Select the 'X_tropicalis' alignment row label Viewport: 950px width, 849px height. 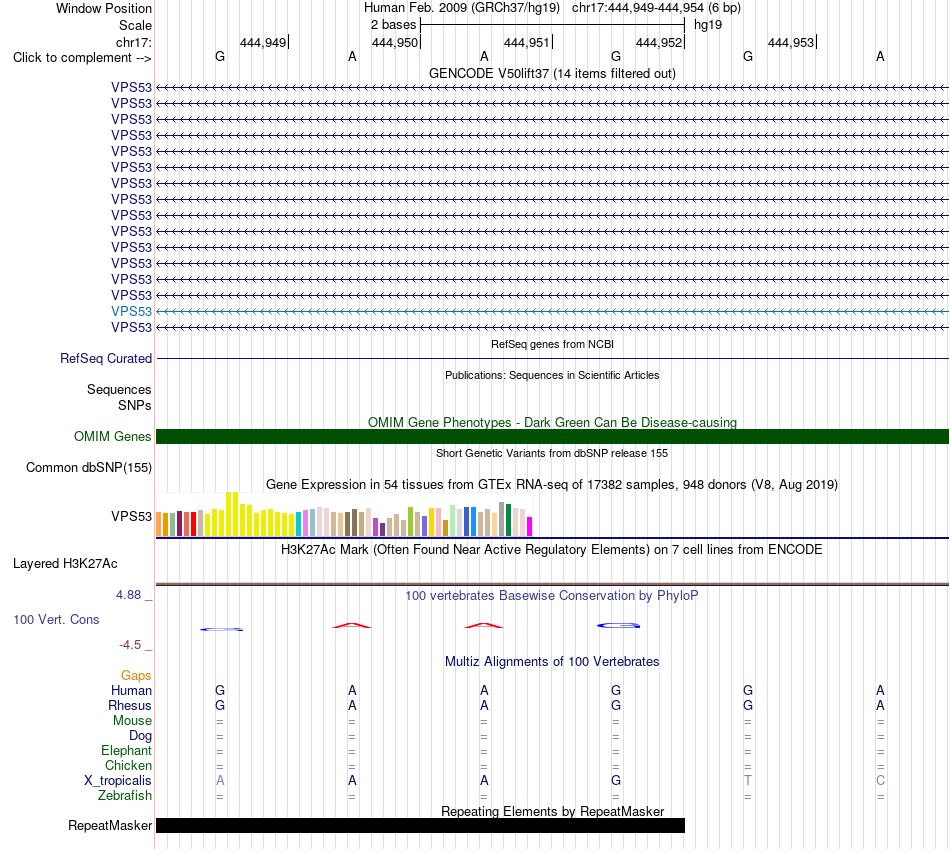(x=118, y=781)
